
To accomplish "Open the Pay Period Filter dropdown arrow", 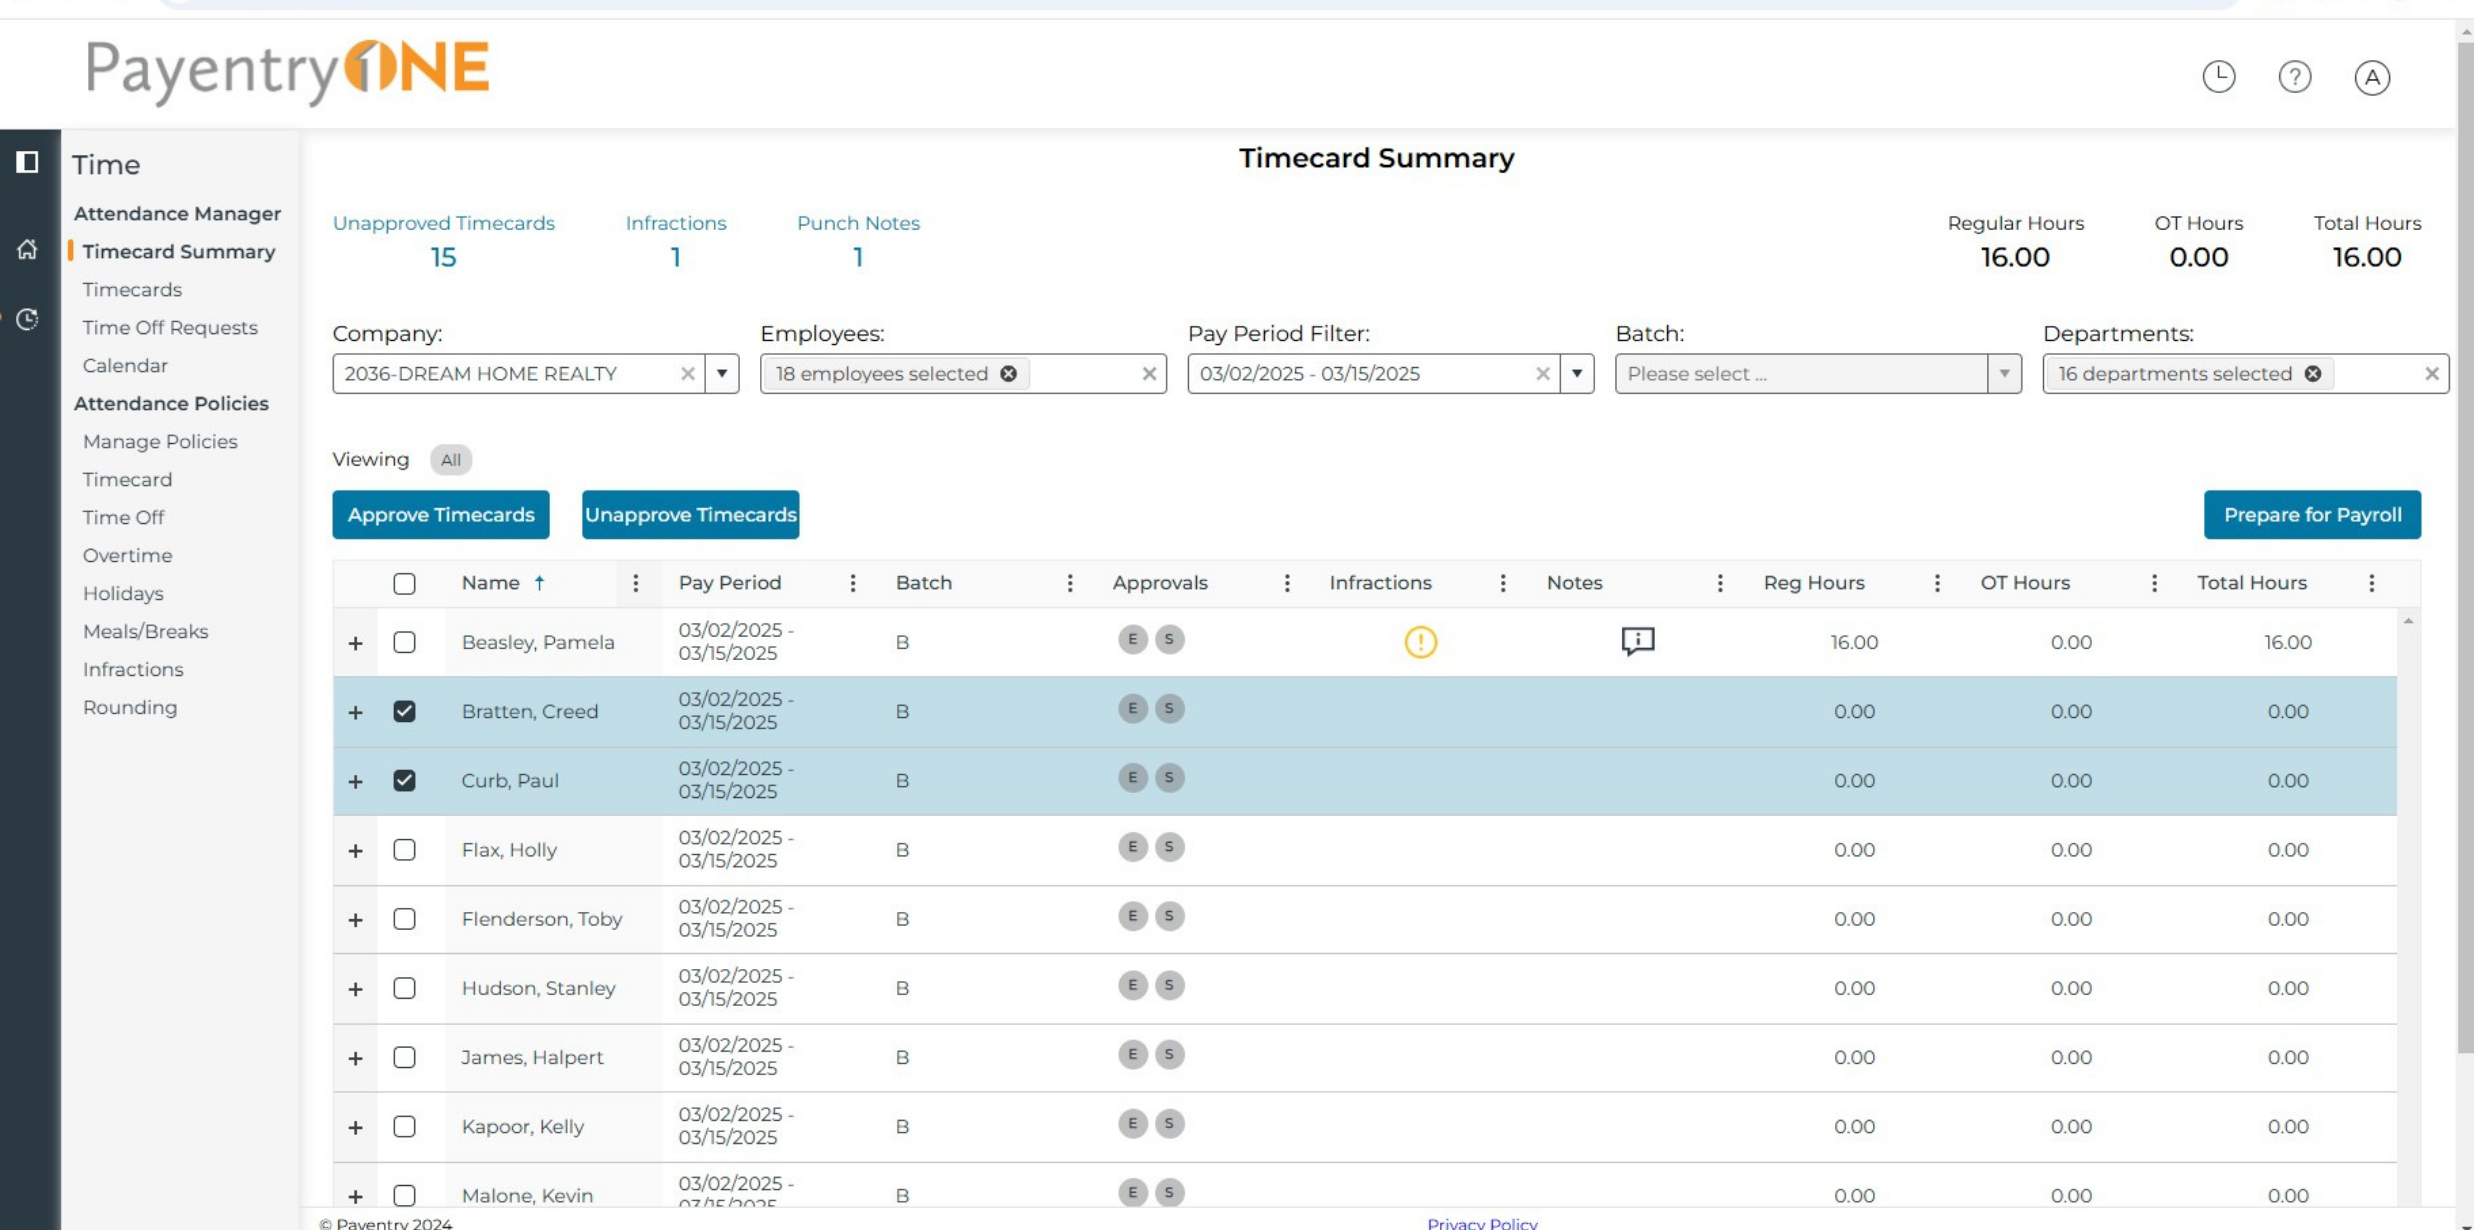I will (x=1576, y=374).
